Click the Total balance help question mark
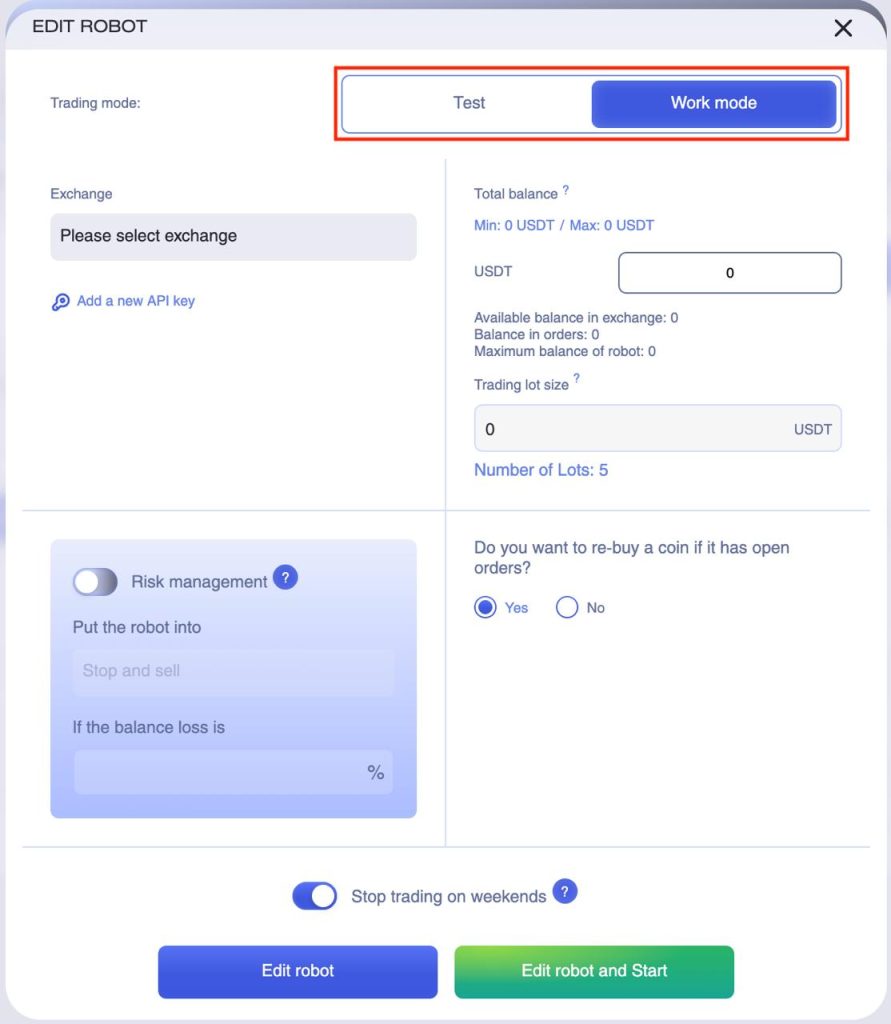Screen dimensions: 891x1024 pyautogui.click(x=566, y=189)
